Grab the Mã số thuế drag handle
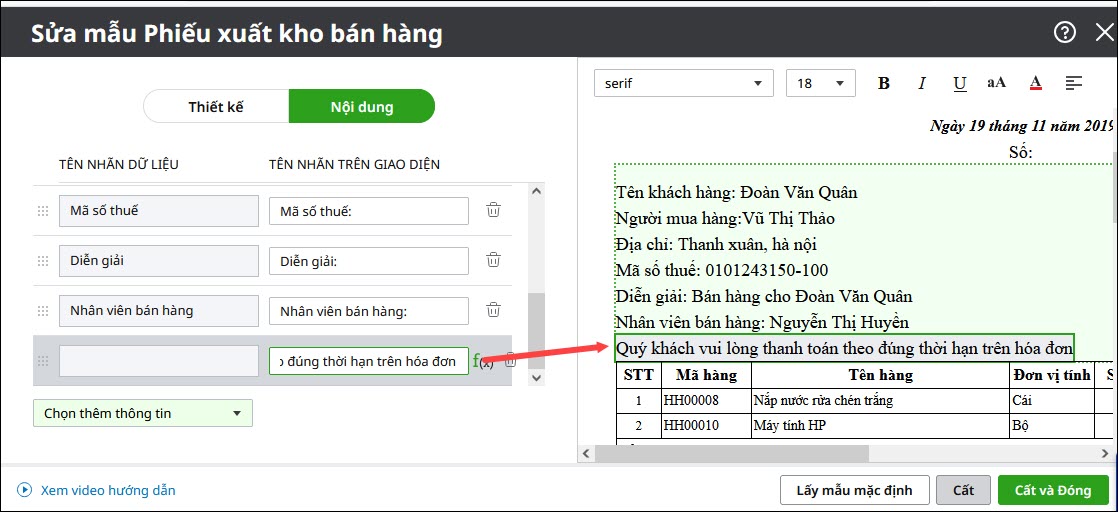The image size is (1118, 512). (43, 210)
